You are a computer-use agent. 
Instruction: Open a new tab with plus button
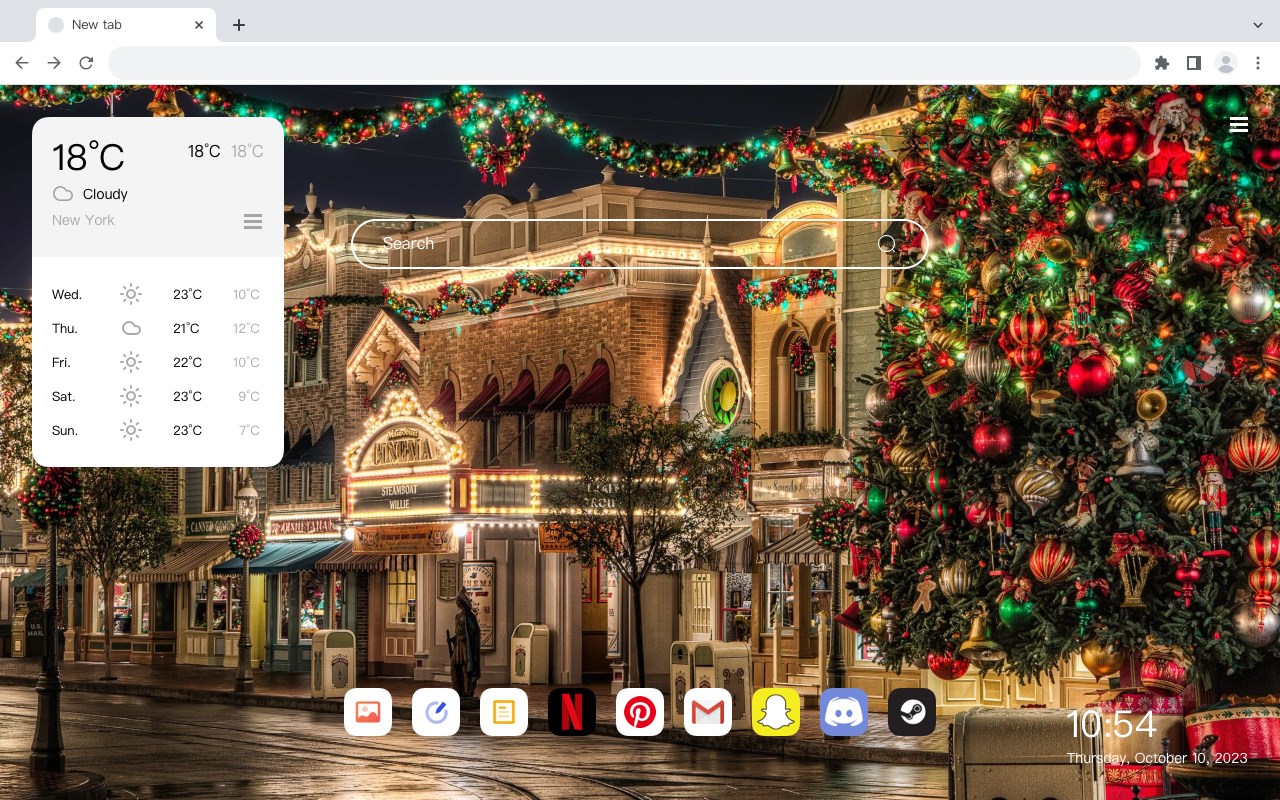[x=238, y=25]
